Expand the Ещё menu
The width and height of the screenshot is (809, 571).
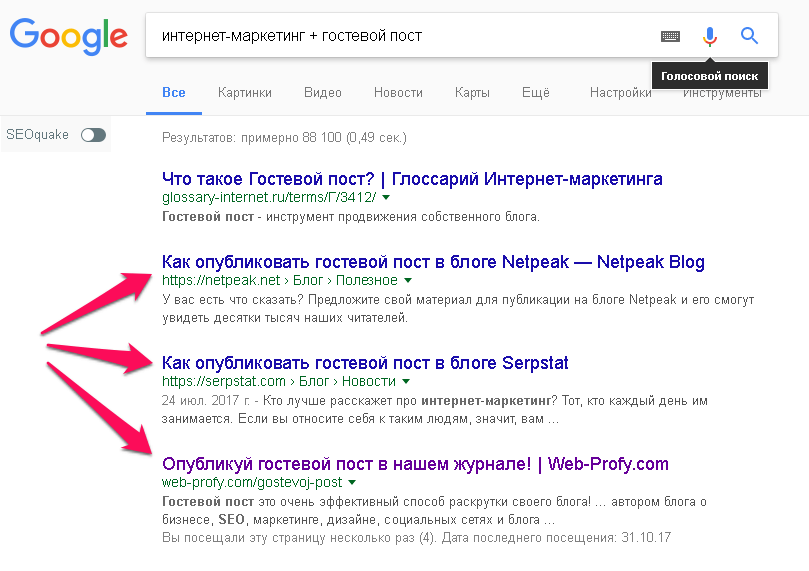(x=536, y=93)
